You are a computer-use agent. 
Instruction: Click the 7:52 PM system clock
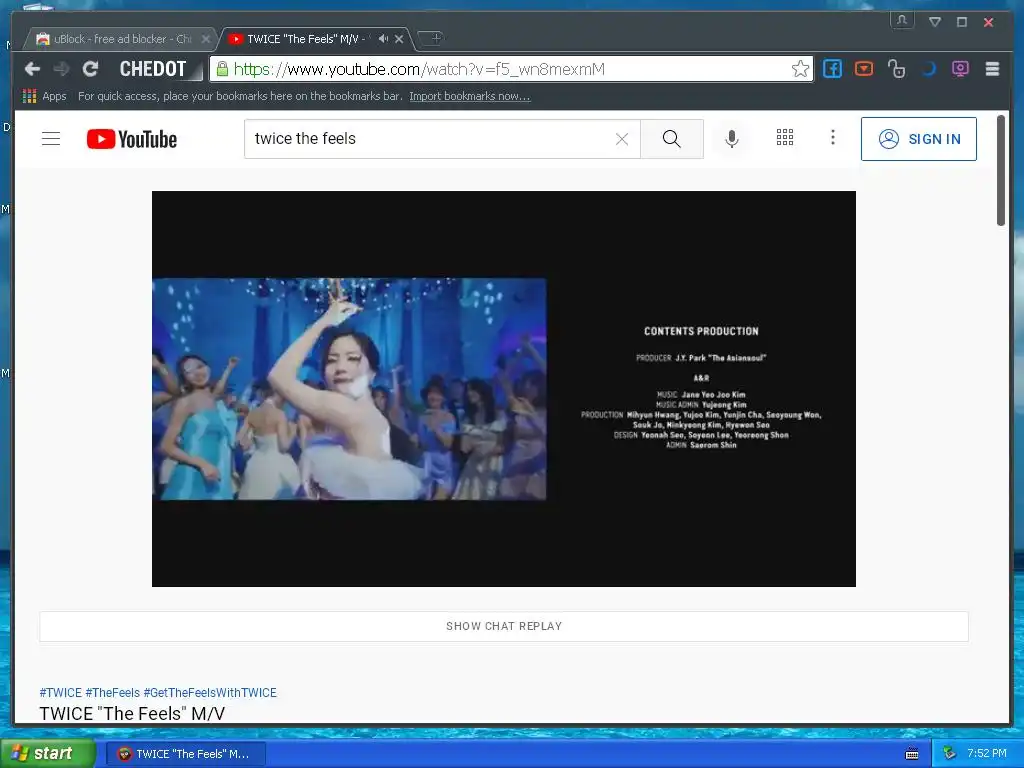point(987,754)
